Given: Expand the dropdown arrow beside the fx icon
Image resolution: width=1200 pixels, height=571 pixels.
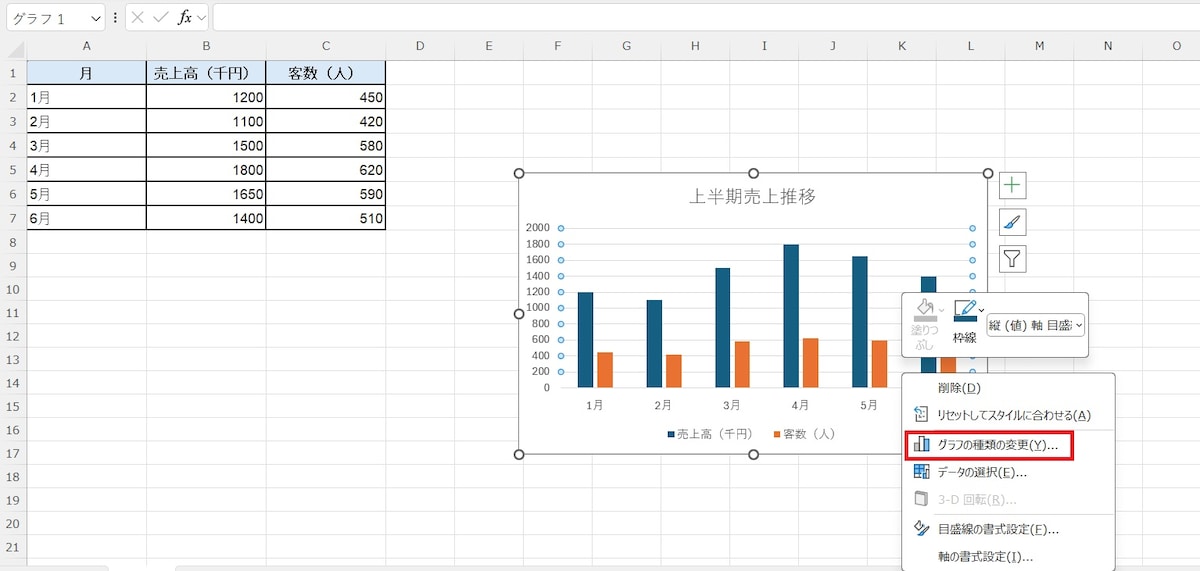Looking at the screenshot, I should (202, 18).
